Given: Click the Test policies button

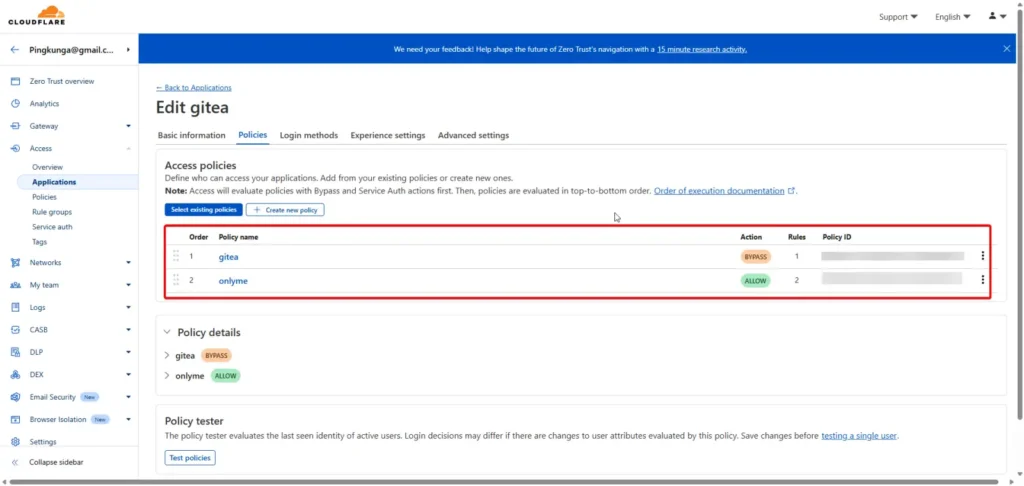Looking at the screenshot, I should pyautogui.click(x=190, y=458).
